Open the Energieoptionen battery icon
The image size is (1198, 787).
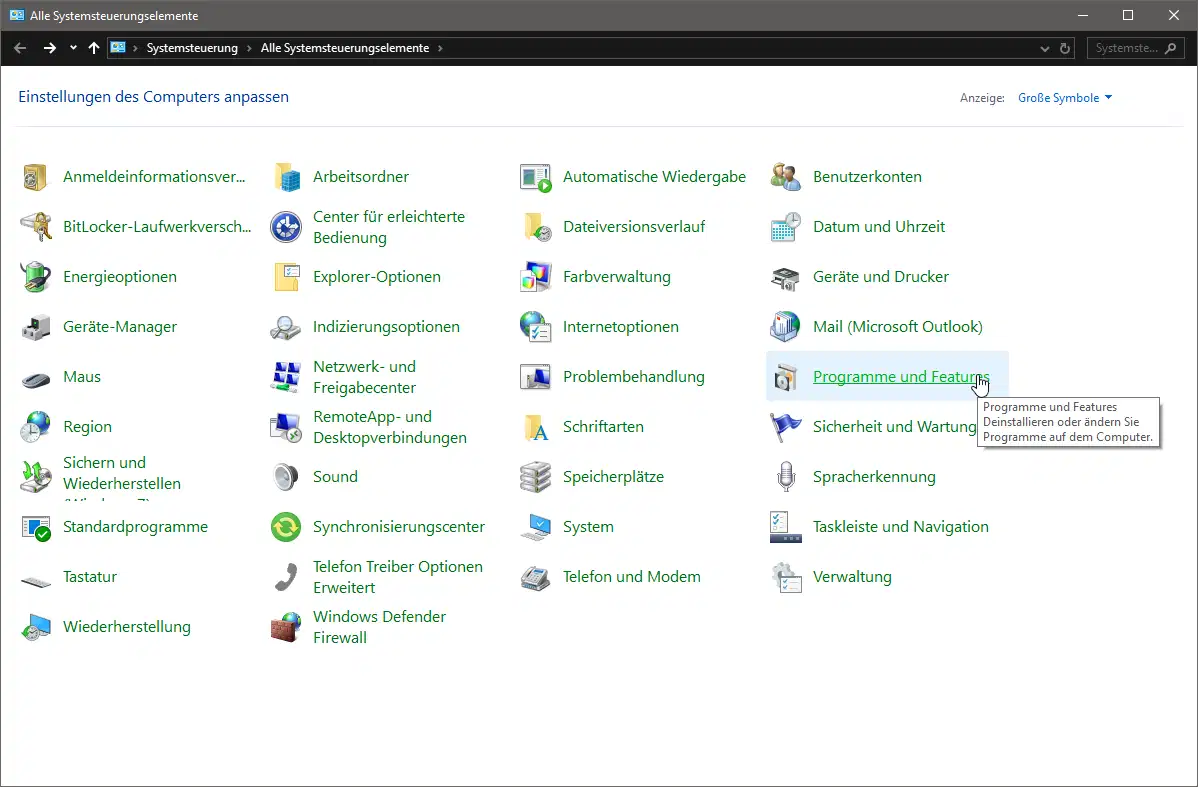(36, 277)
